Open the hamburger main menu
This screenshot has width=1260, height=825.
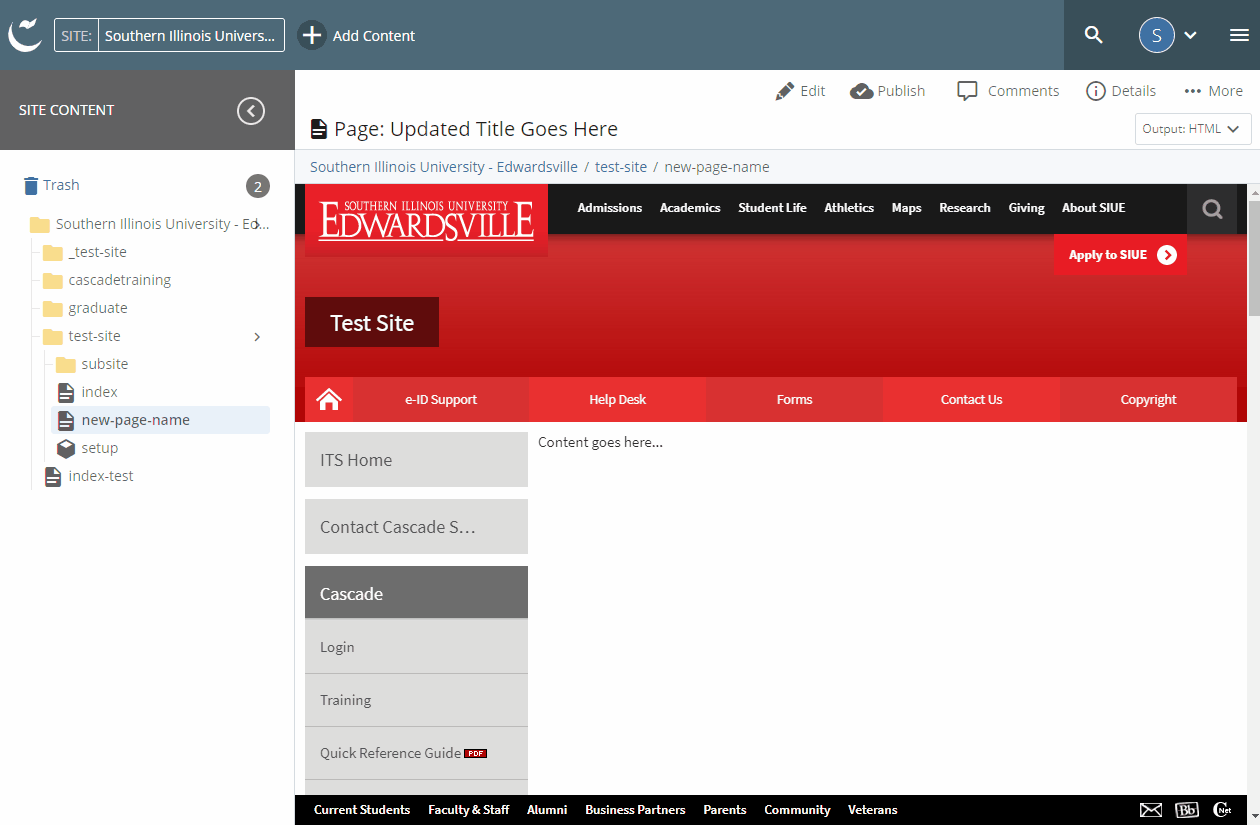coord(1239,35)
